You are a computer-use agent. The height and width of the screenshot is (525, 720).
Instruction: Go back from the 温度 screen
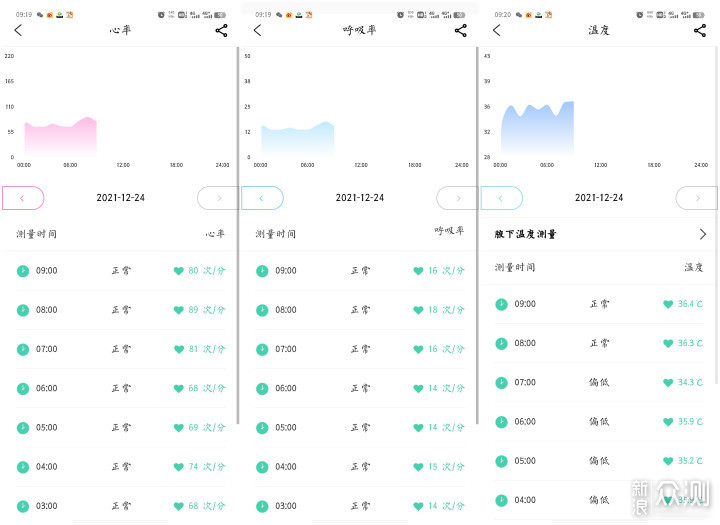point(497,30)
